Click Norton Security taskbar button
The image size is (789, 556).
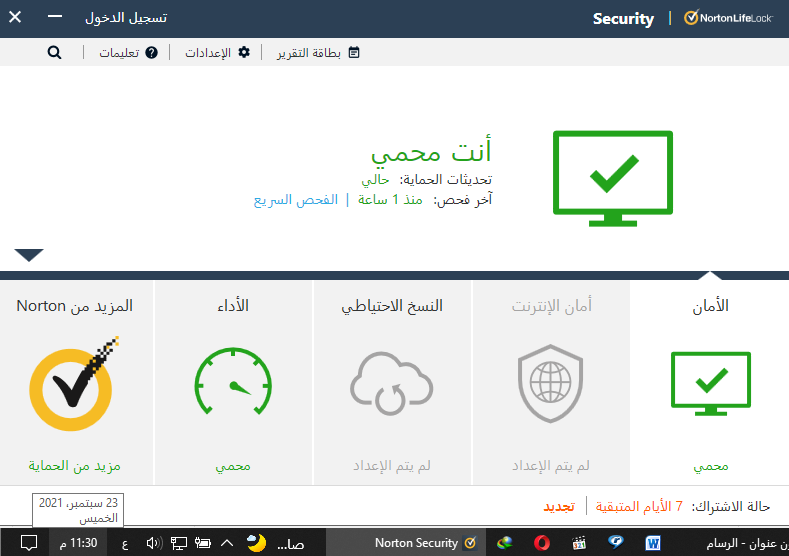406,543
